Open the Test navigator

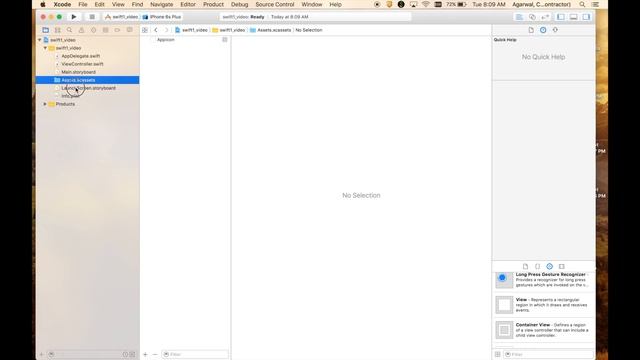coord(93,30)
